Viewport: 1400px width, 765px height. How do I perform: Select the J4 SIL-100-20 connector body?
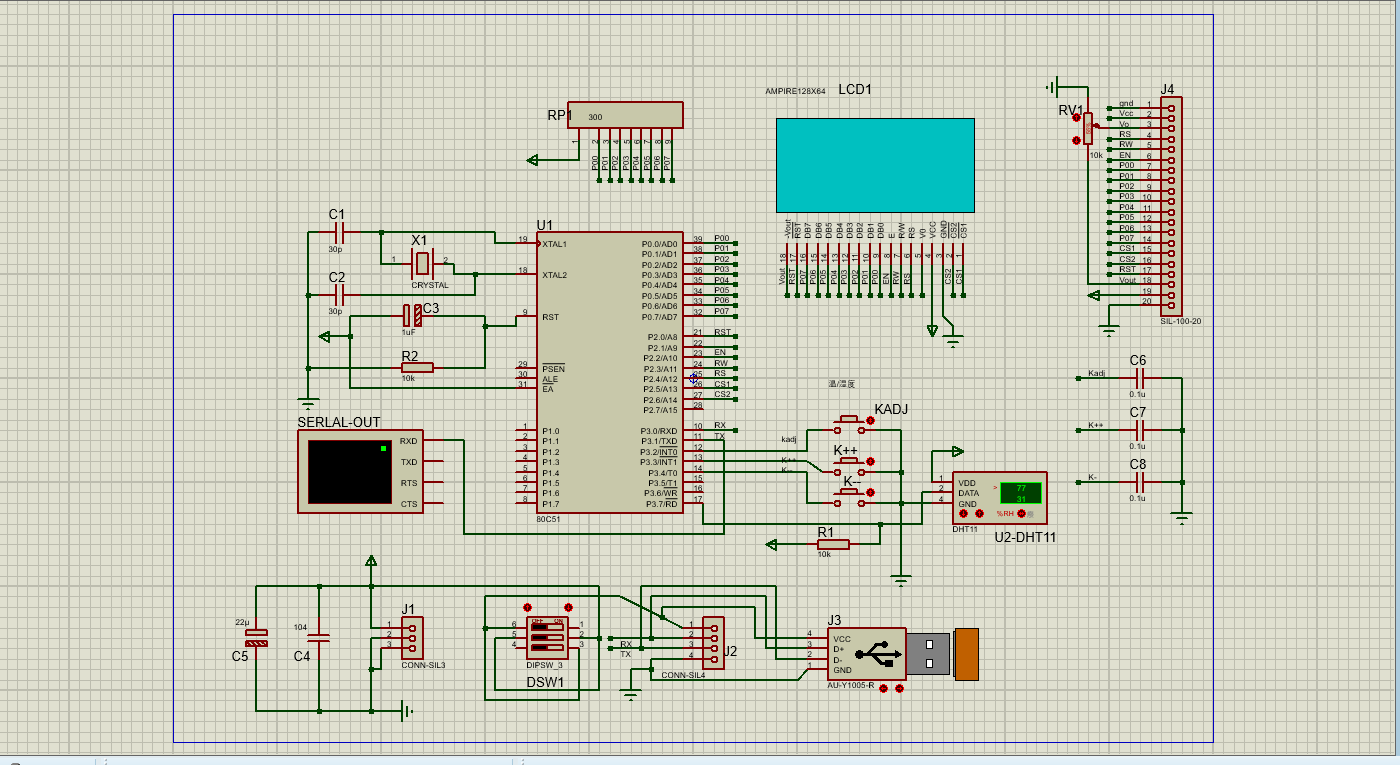coord(1171,205)
